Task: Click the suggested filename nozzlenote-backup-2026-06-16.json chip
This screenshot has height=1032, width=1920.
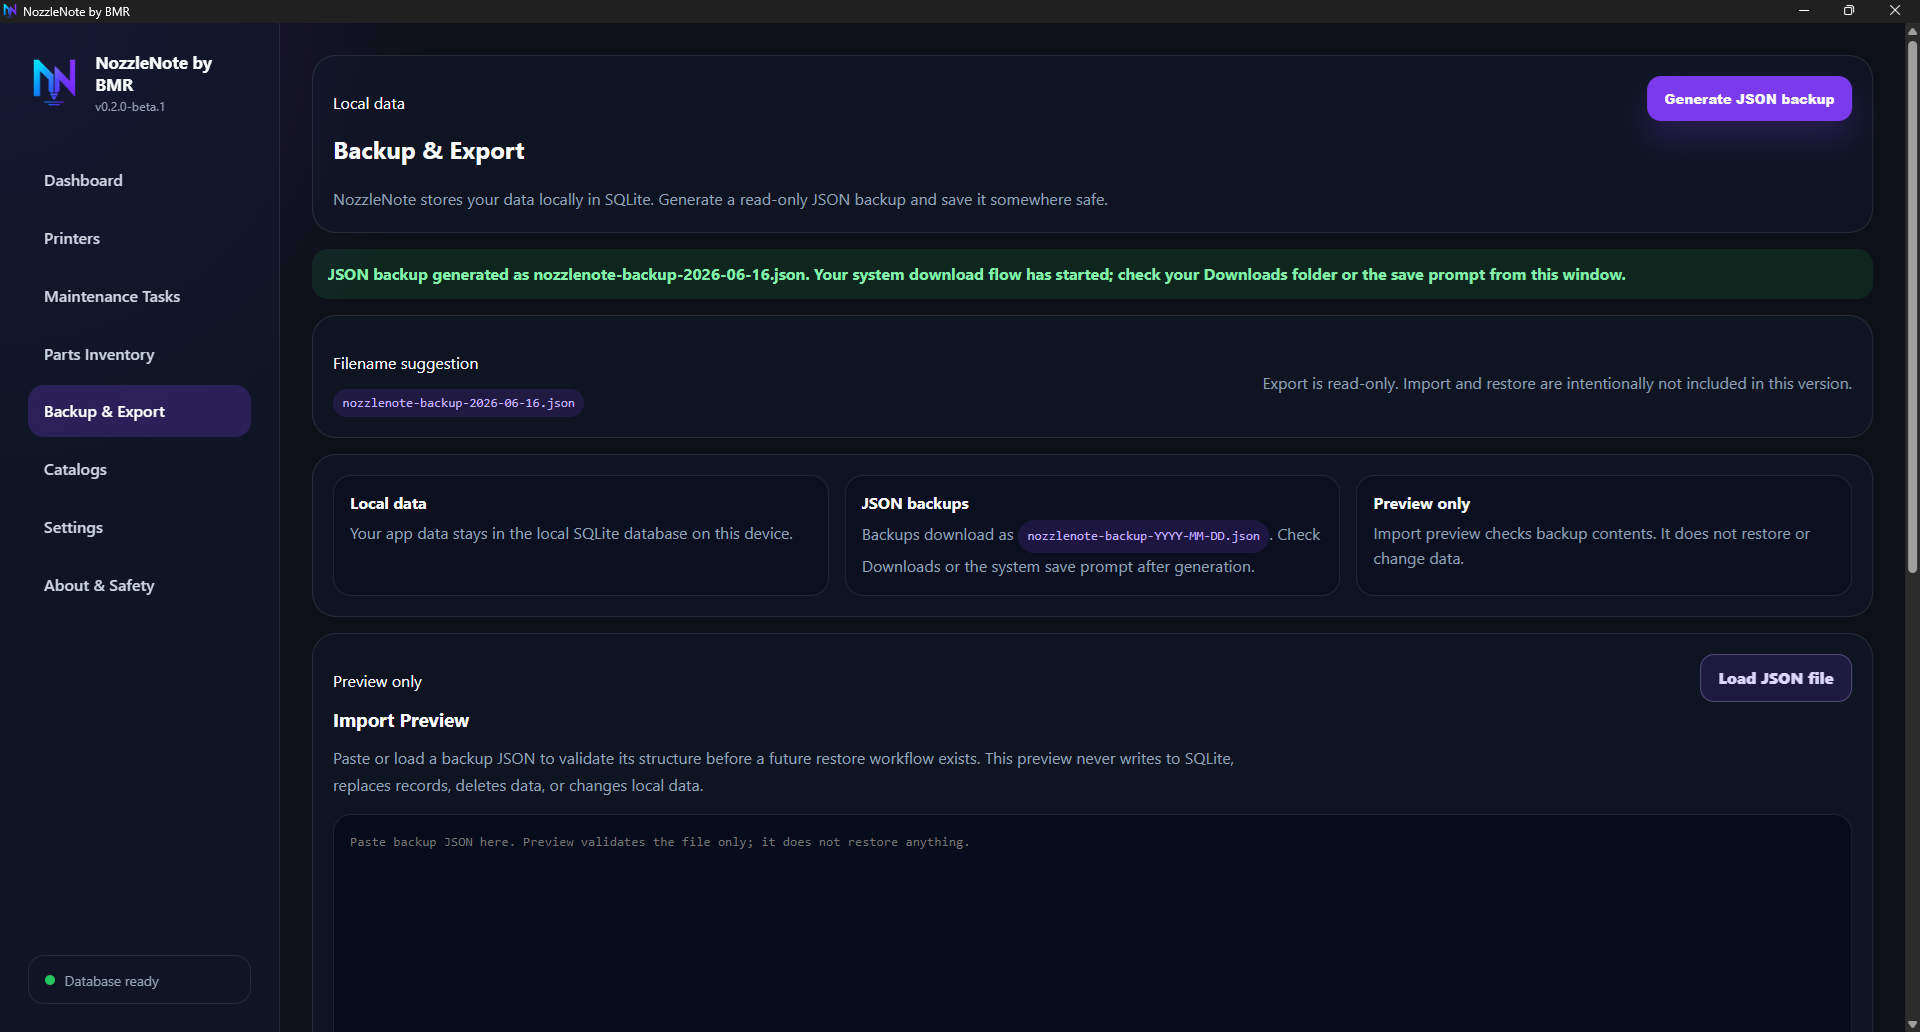Action: coord(458,403)
